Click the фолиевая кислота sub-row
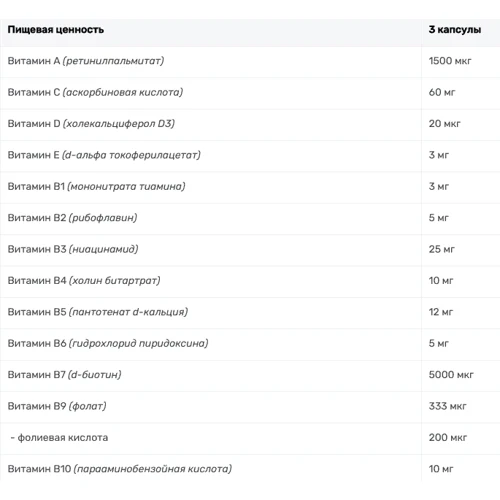The image size is (500, 500). click(250, 439)
